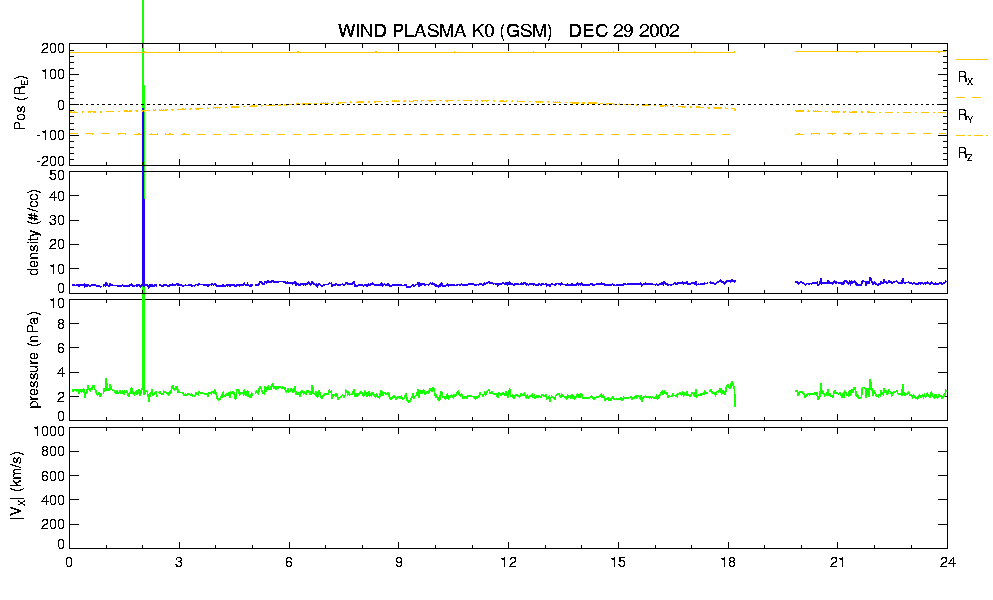Click the date DEC 29 2002 in title

tap(624, 31)
